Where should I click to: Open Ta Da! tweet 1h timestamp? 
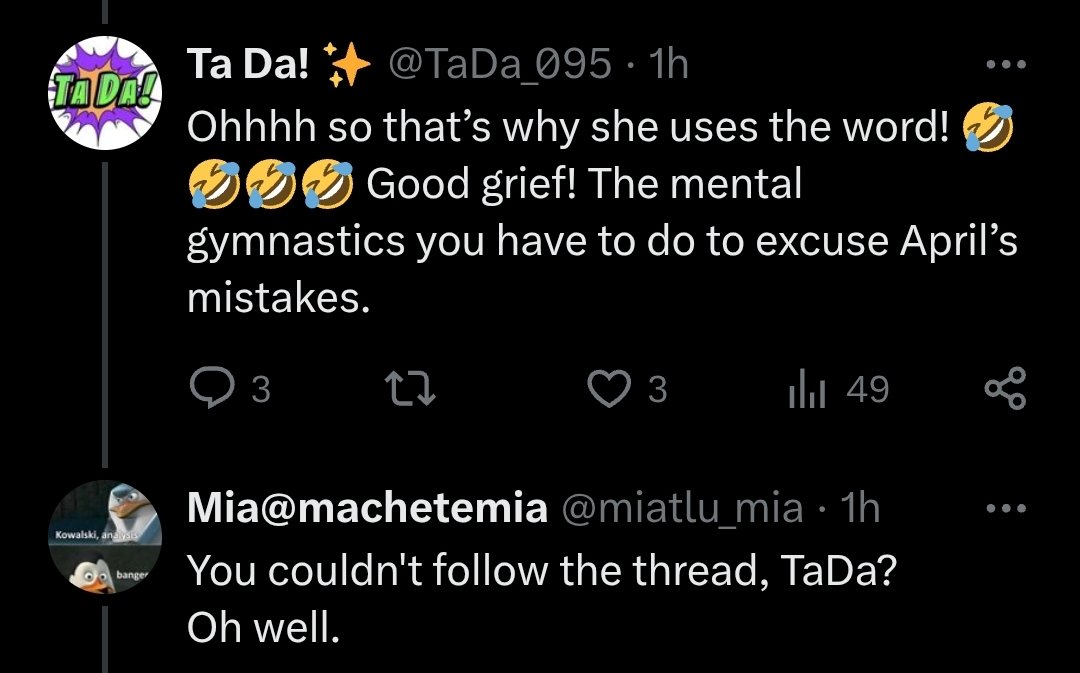tap(669, 64)
